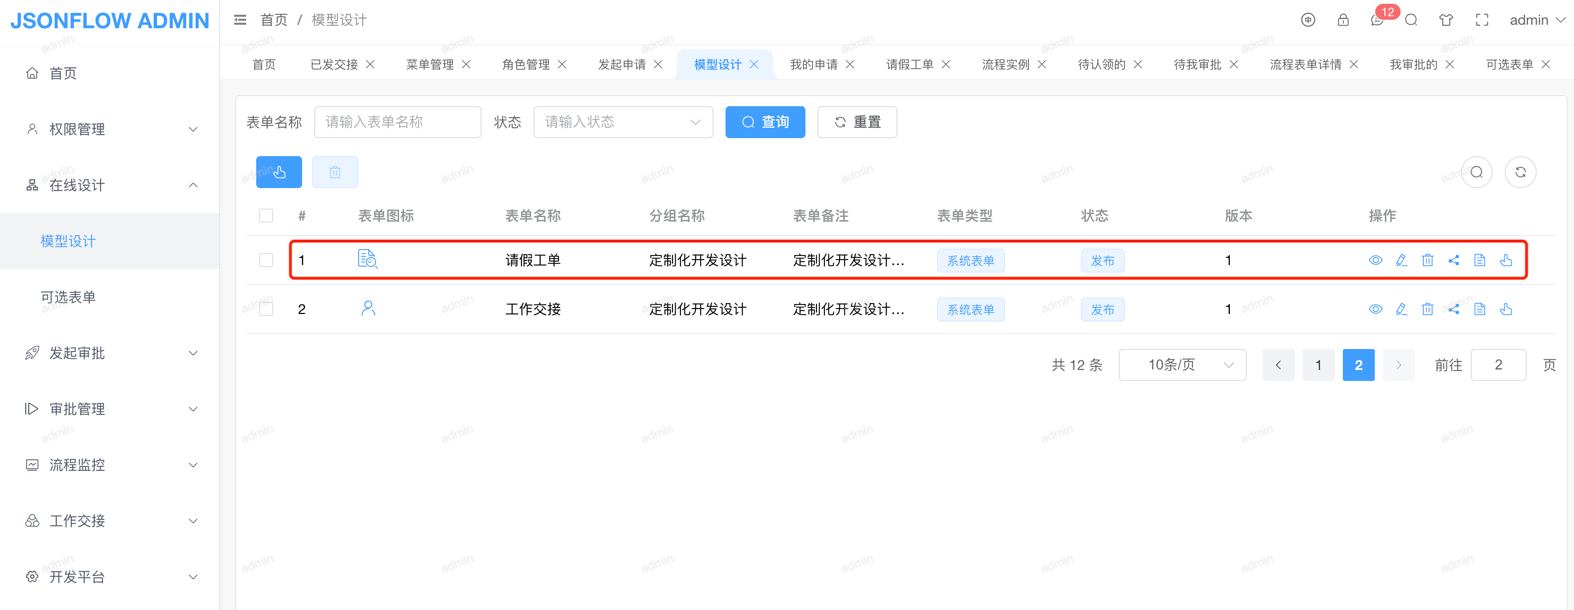Screen dimensions: 1574x610
Task: Click the circular refresh icon above table
Action: pyautogui.click(x=1520, y=172)
